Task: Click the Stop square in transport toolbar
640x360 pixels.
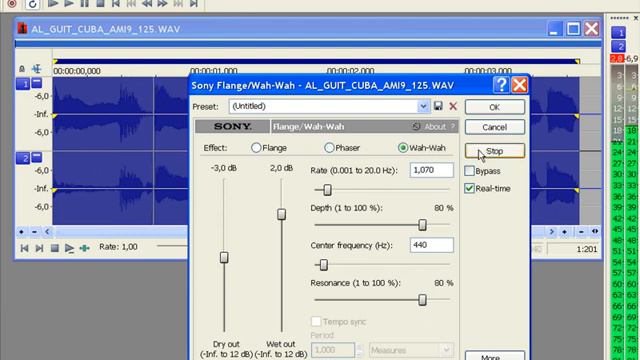Action: (x=100, y=4)
